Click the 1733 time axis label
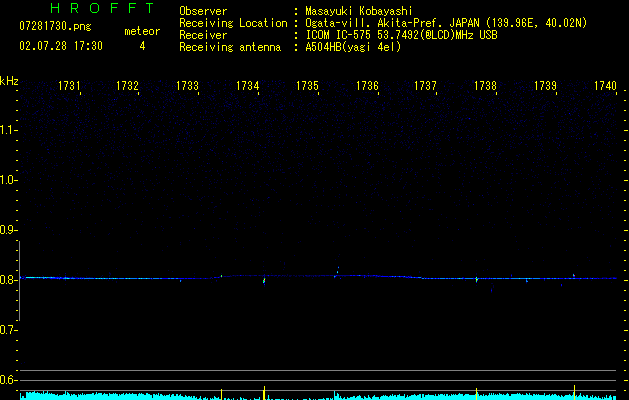The image size is (629, 400). 187,86
